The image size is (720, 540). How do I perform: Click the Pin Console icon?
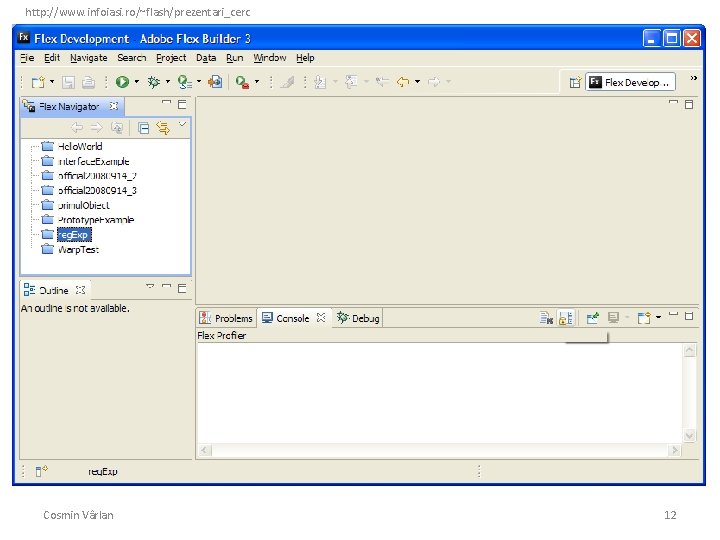point(593,318)
